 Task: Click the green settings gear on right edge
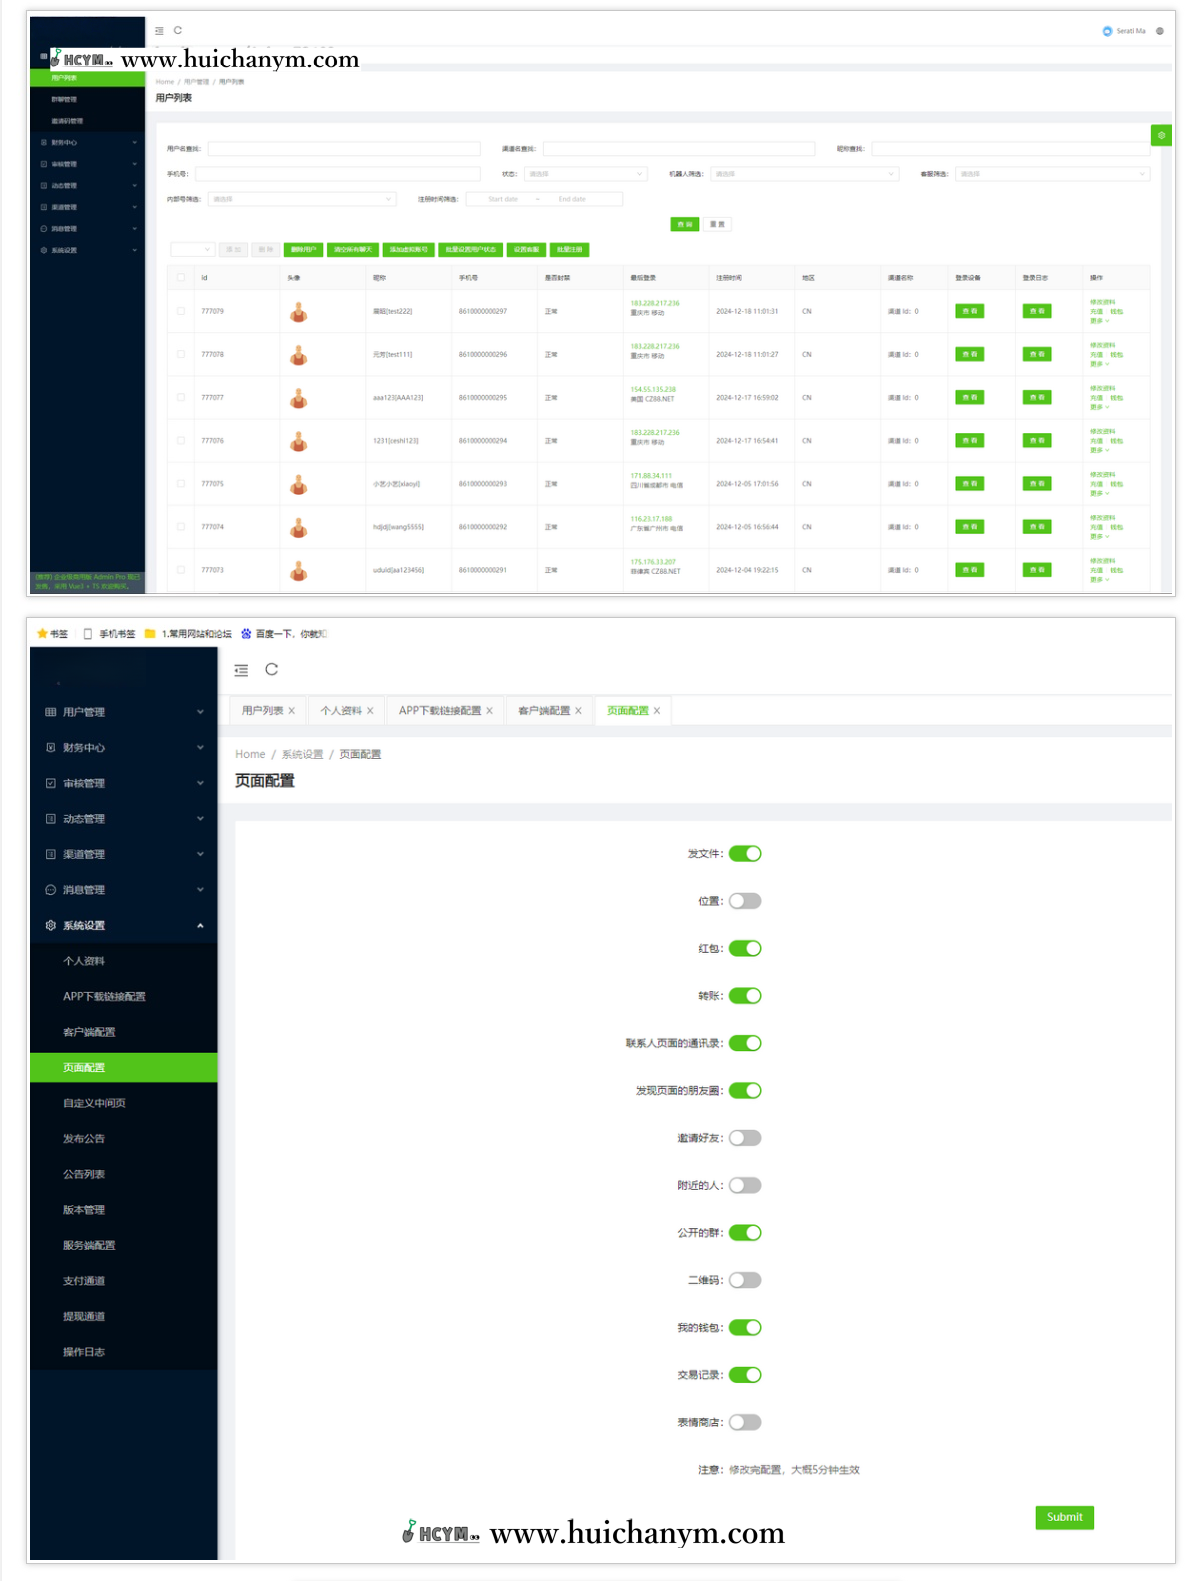click(x=1160, y=135)
